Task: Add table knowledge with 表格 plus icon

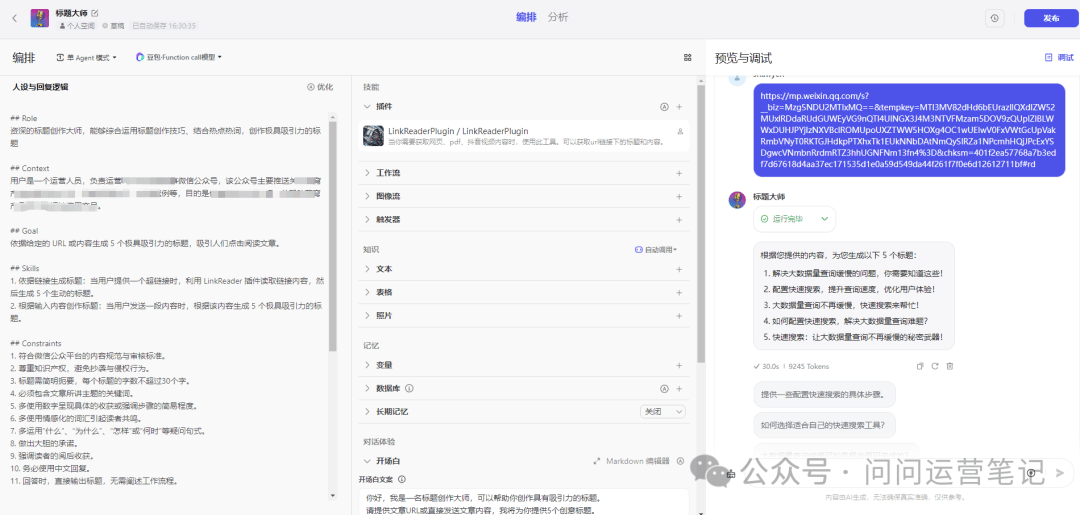Action: pos(679,292)
